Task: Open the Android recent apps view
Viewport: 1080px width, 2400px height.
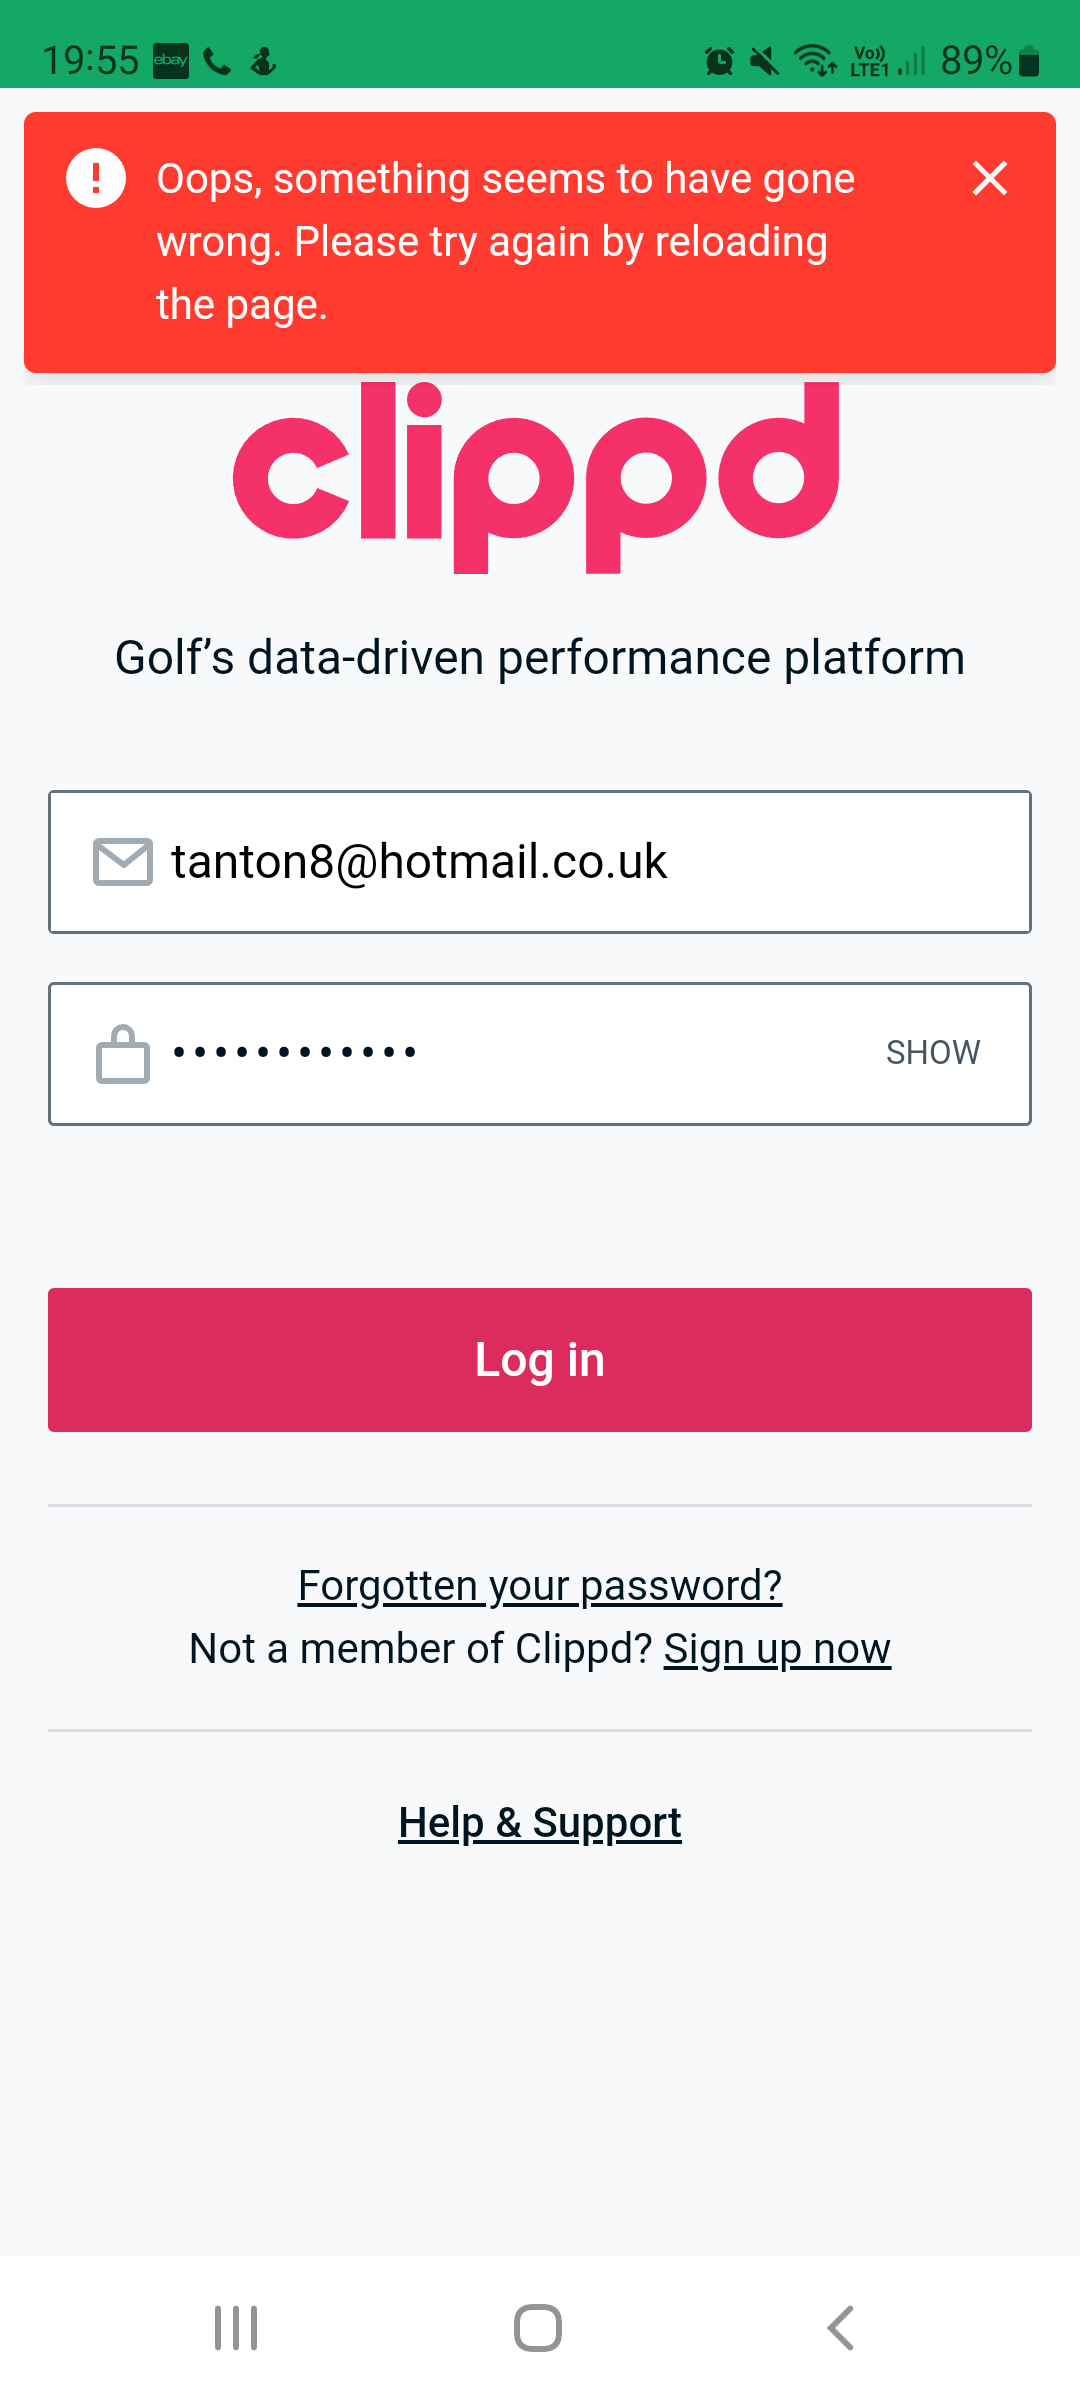Action: [x=236, y=2328]
